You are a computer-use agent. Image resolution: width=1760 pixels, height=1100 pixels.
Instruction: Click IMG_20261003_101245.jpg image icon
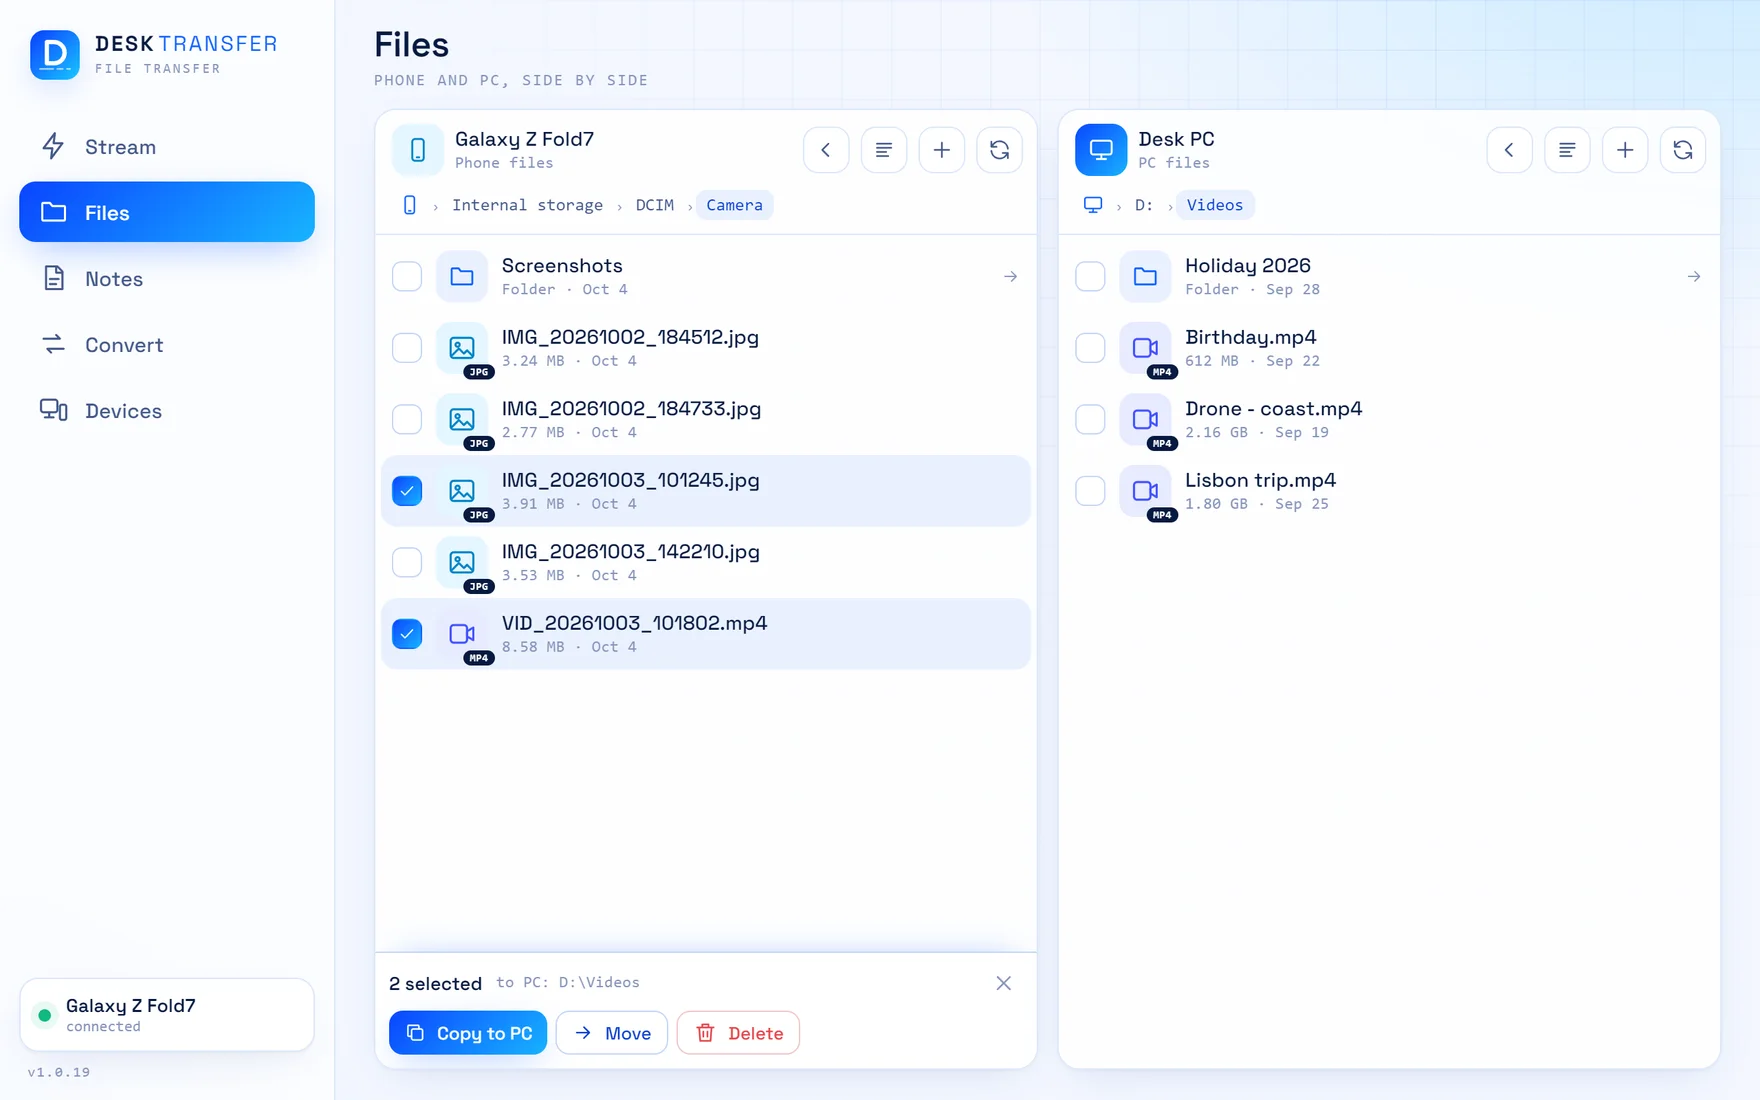462,491
